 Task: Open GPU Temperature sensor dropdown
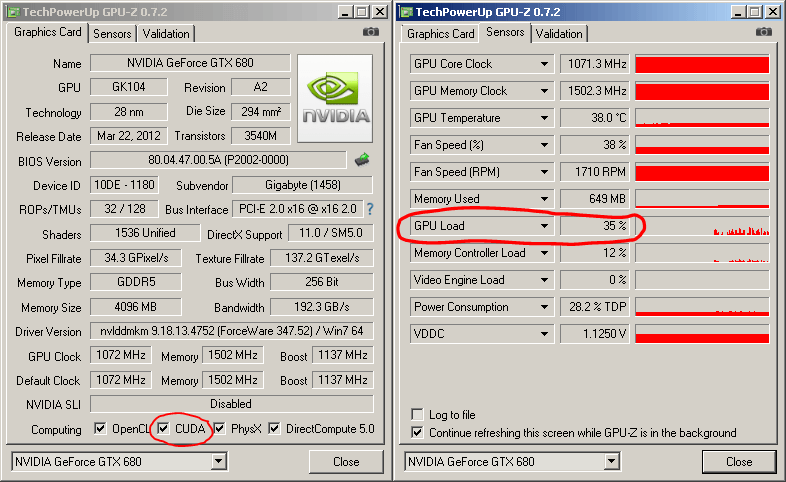click(x=544, y=118)
